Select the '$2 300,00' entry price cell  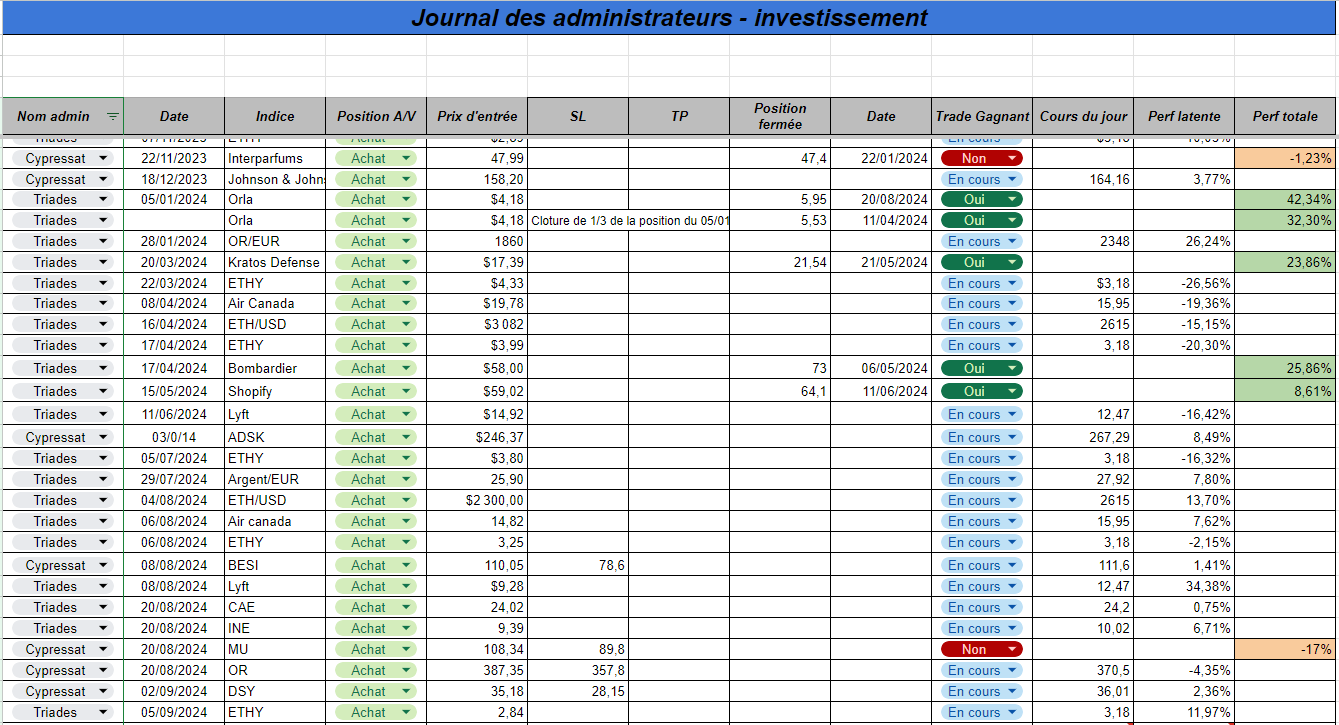[477, 500]
